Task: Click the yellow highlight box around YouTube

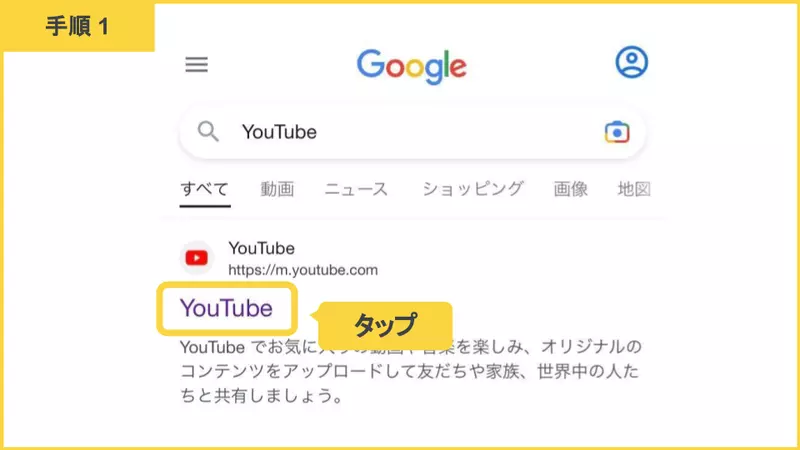Action: [227, 309]
